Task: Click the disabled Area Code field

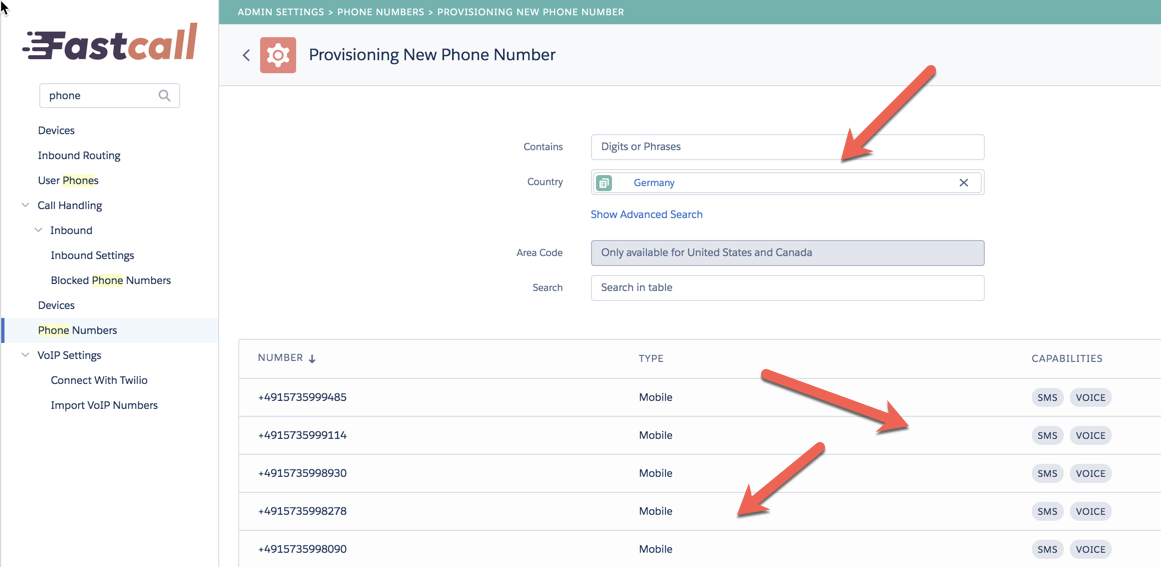Action: click(788, 252)
